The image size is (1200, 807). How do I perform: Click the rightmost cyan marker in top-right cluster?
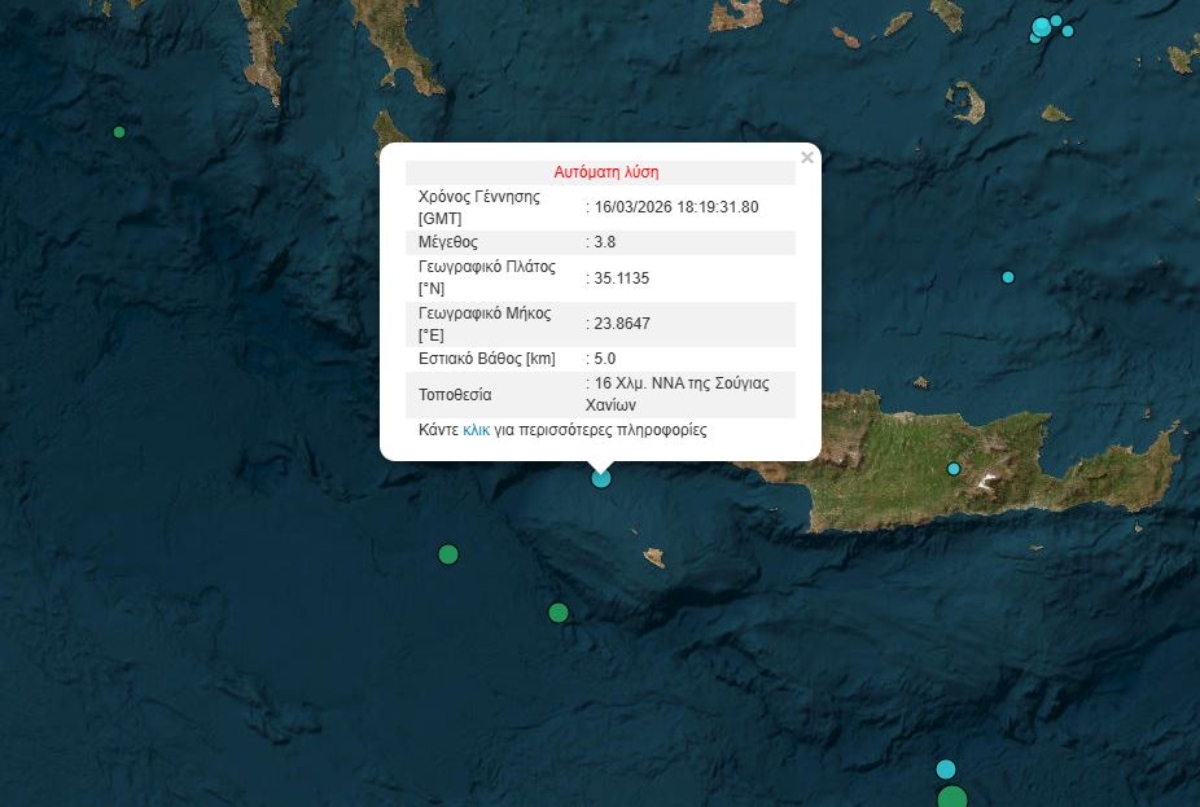(1068, 31)
